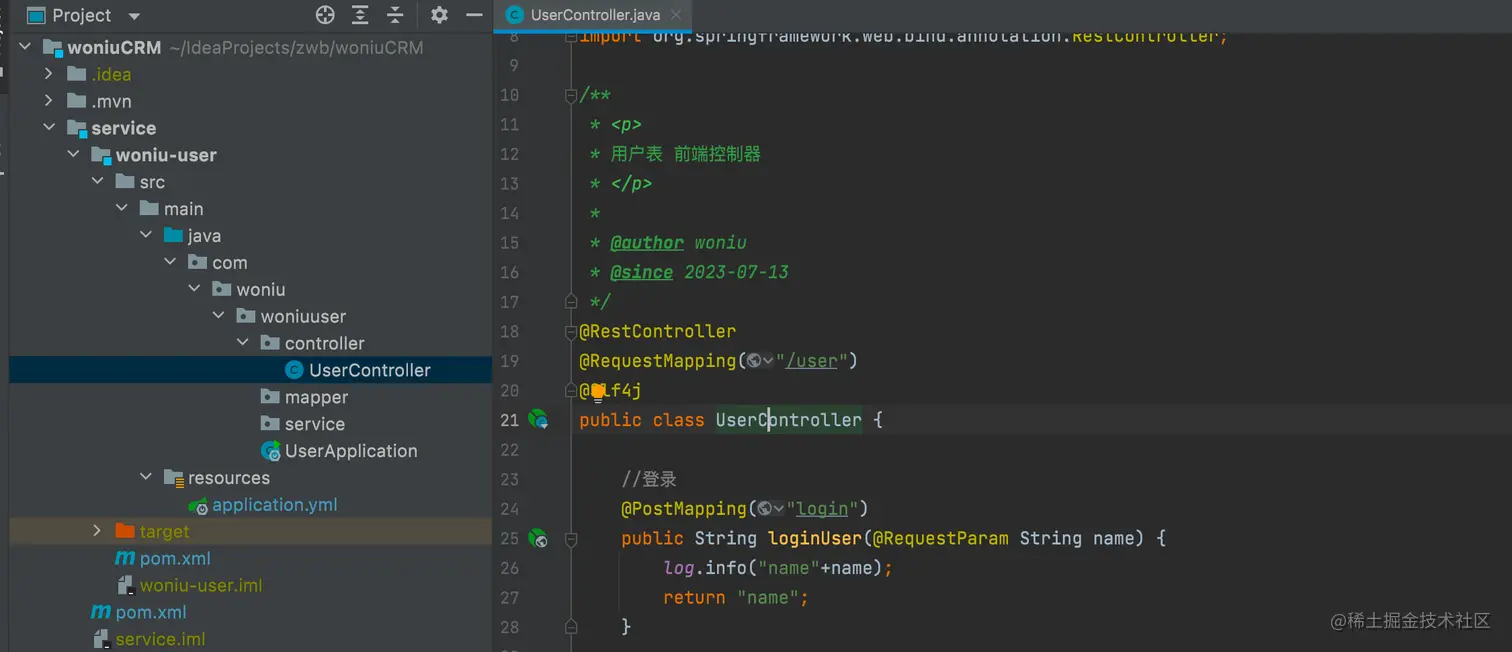Screen dimensions: 1512x652
Task: Click the fold marker at line 18
Action: 571,331
